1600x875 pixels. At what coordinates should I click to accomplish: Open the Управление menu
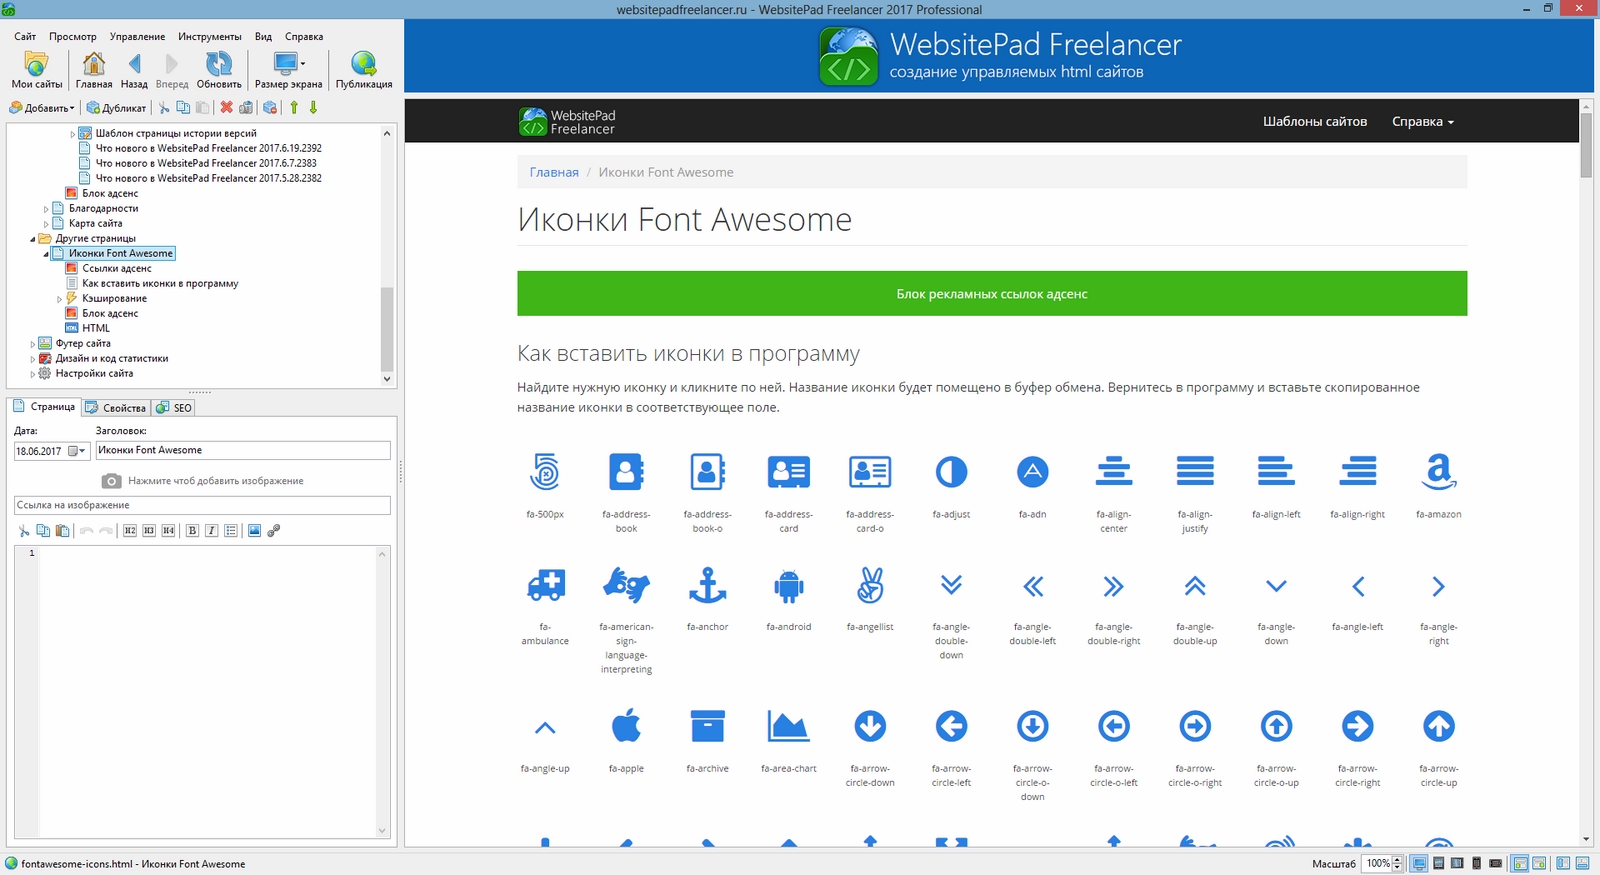tap(137, 36)
